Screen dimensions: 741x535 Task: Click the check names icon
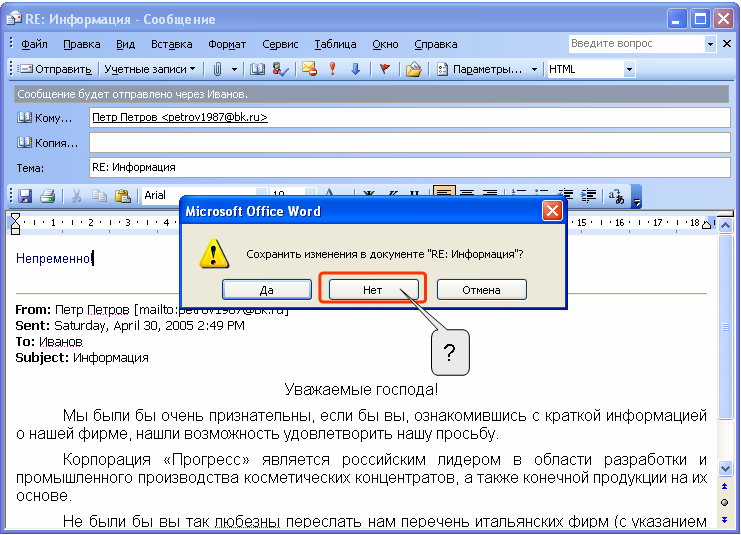click(280, 69)
